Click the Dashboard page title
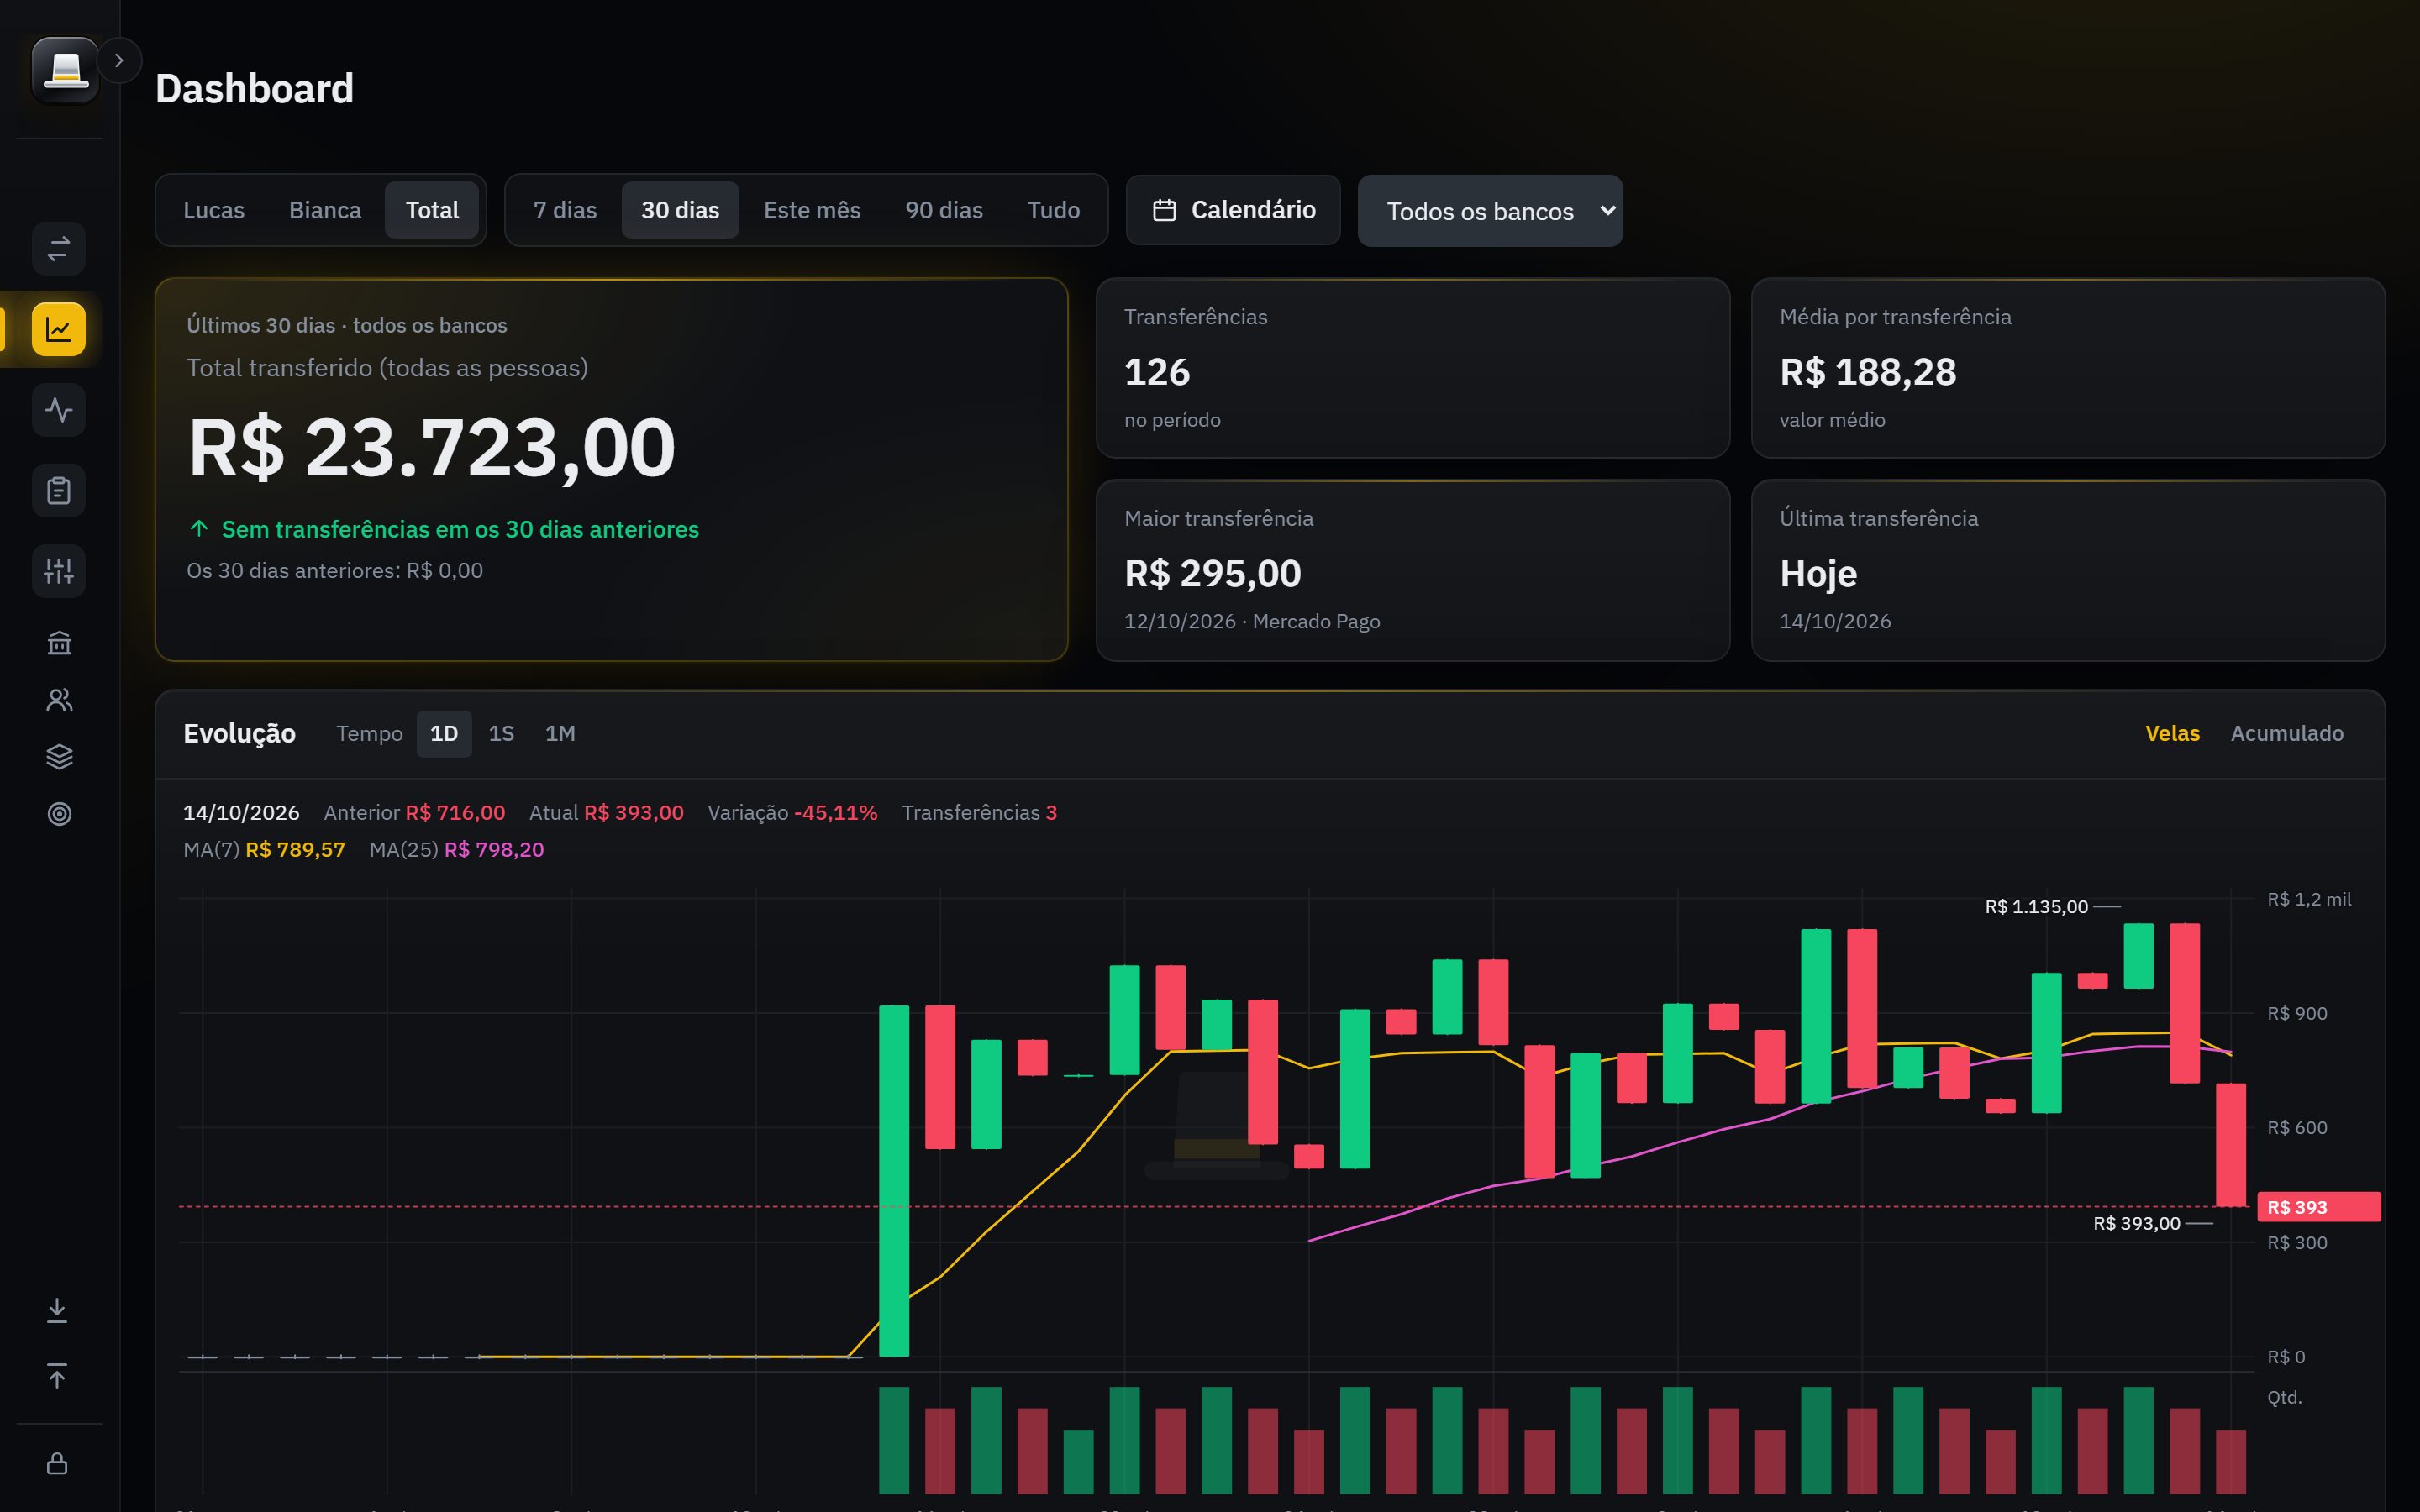 [254, 89]
